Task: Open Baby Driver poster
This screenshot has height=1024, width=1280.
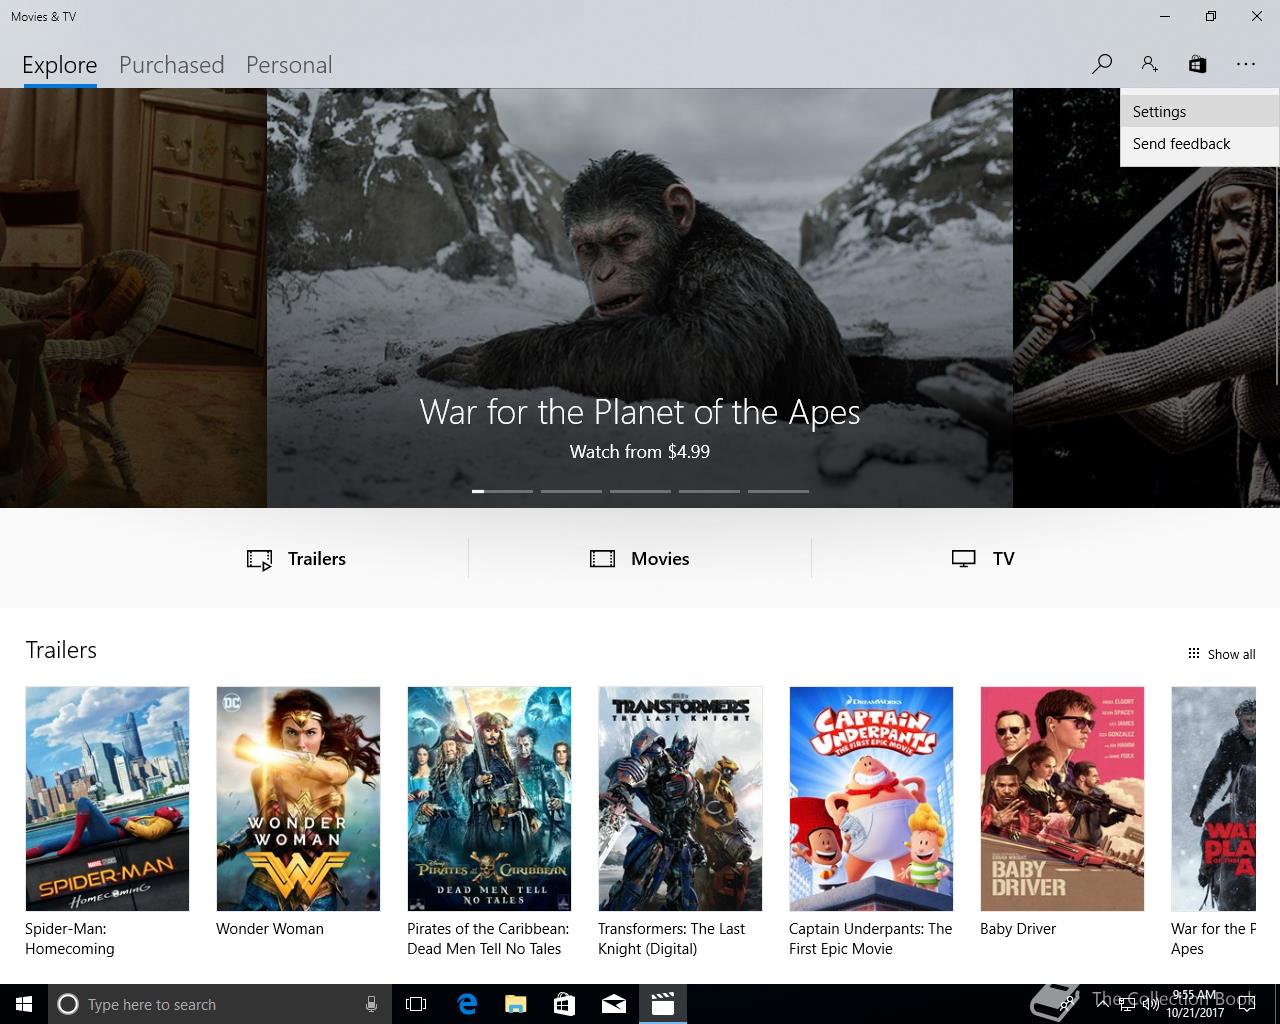Action: tap(1062, 799)
